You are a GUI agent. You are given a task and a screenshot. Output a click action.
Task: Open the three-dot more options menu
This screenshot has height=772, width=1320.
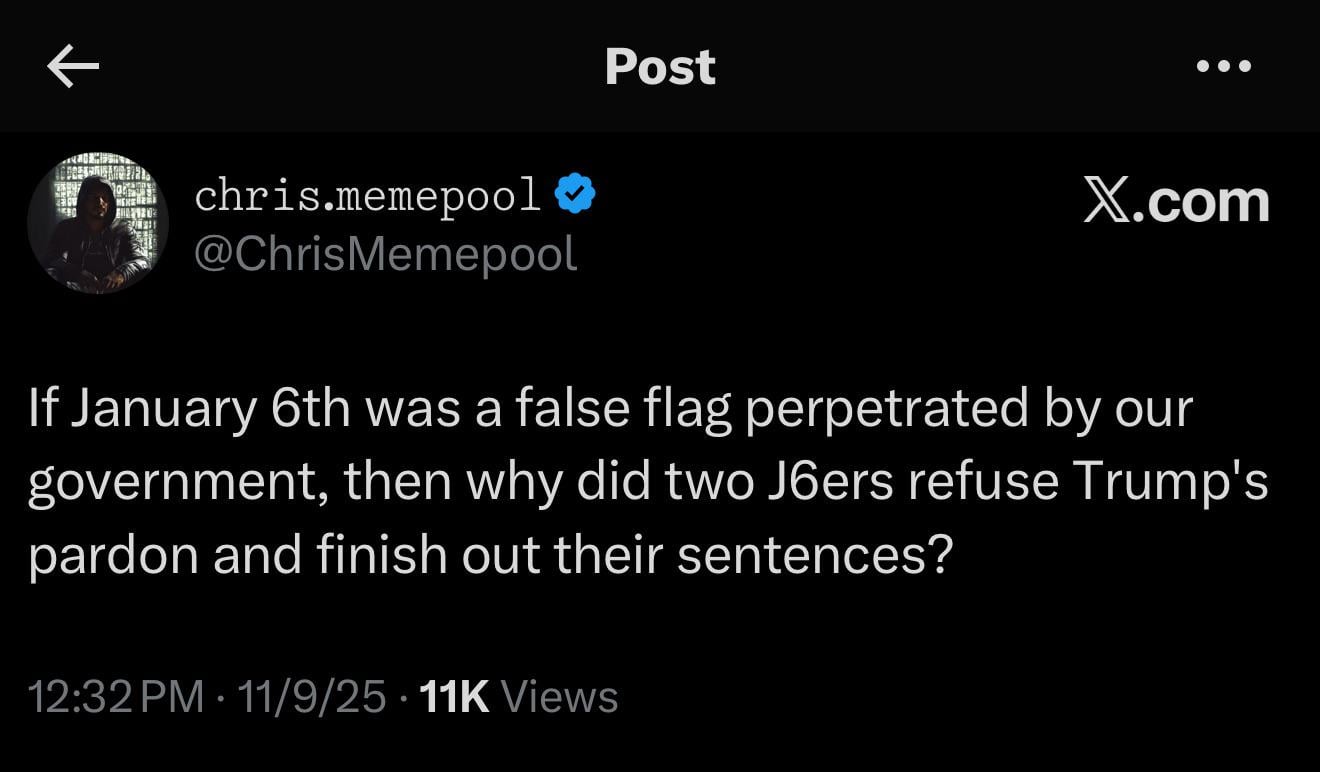pyautogui.click(x=1223, y=67)
